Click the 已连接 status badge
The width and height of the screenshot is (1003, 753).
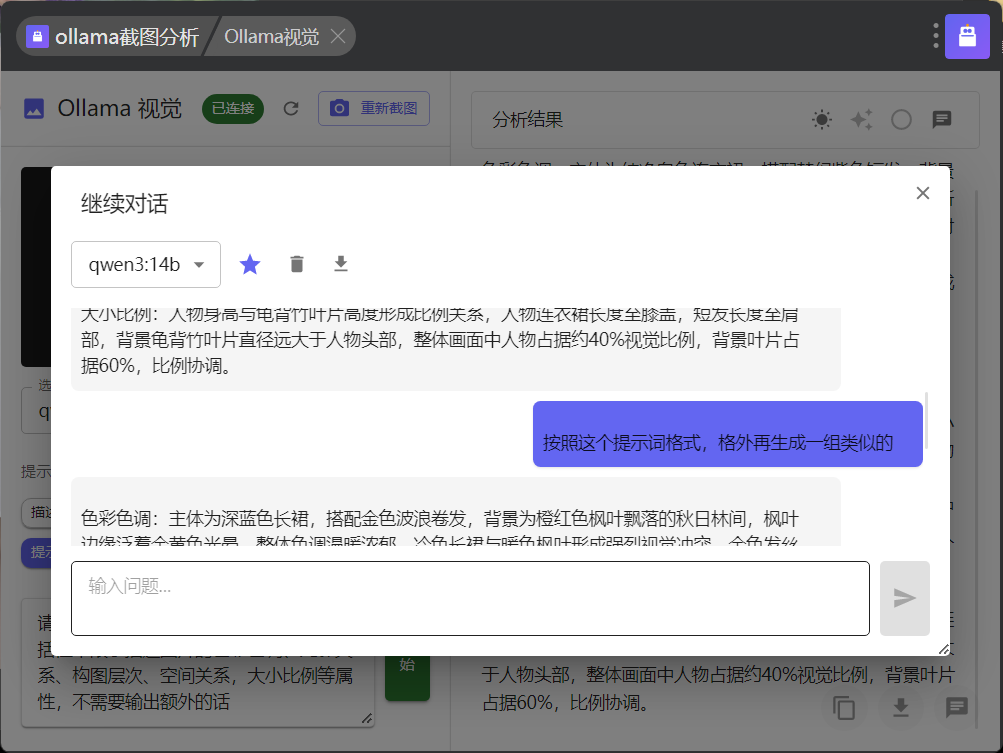(x=233, y=108)
